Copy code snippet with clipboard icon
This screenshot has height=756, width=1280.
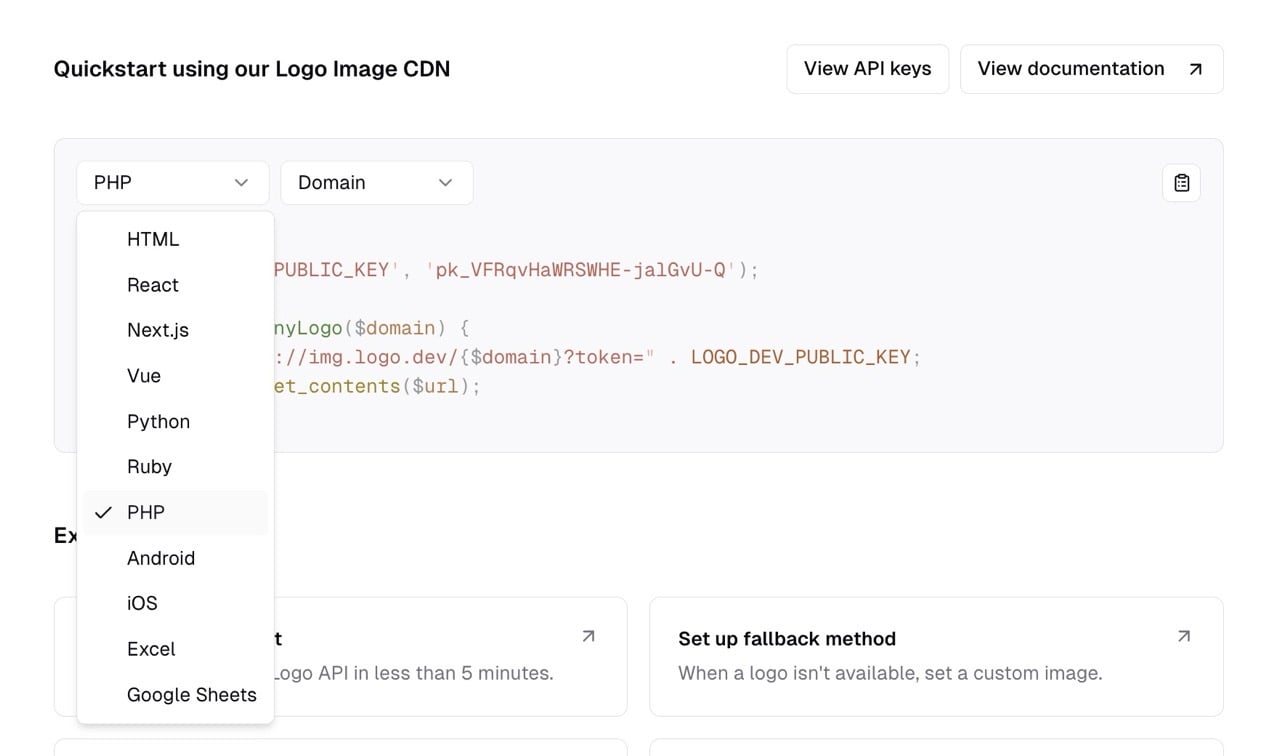point(1181,183)
